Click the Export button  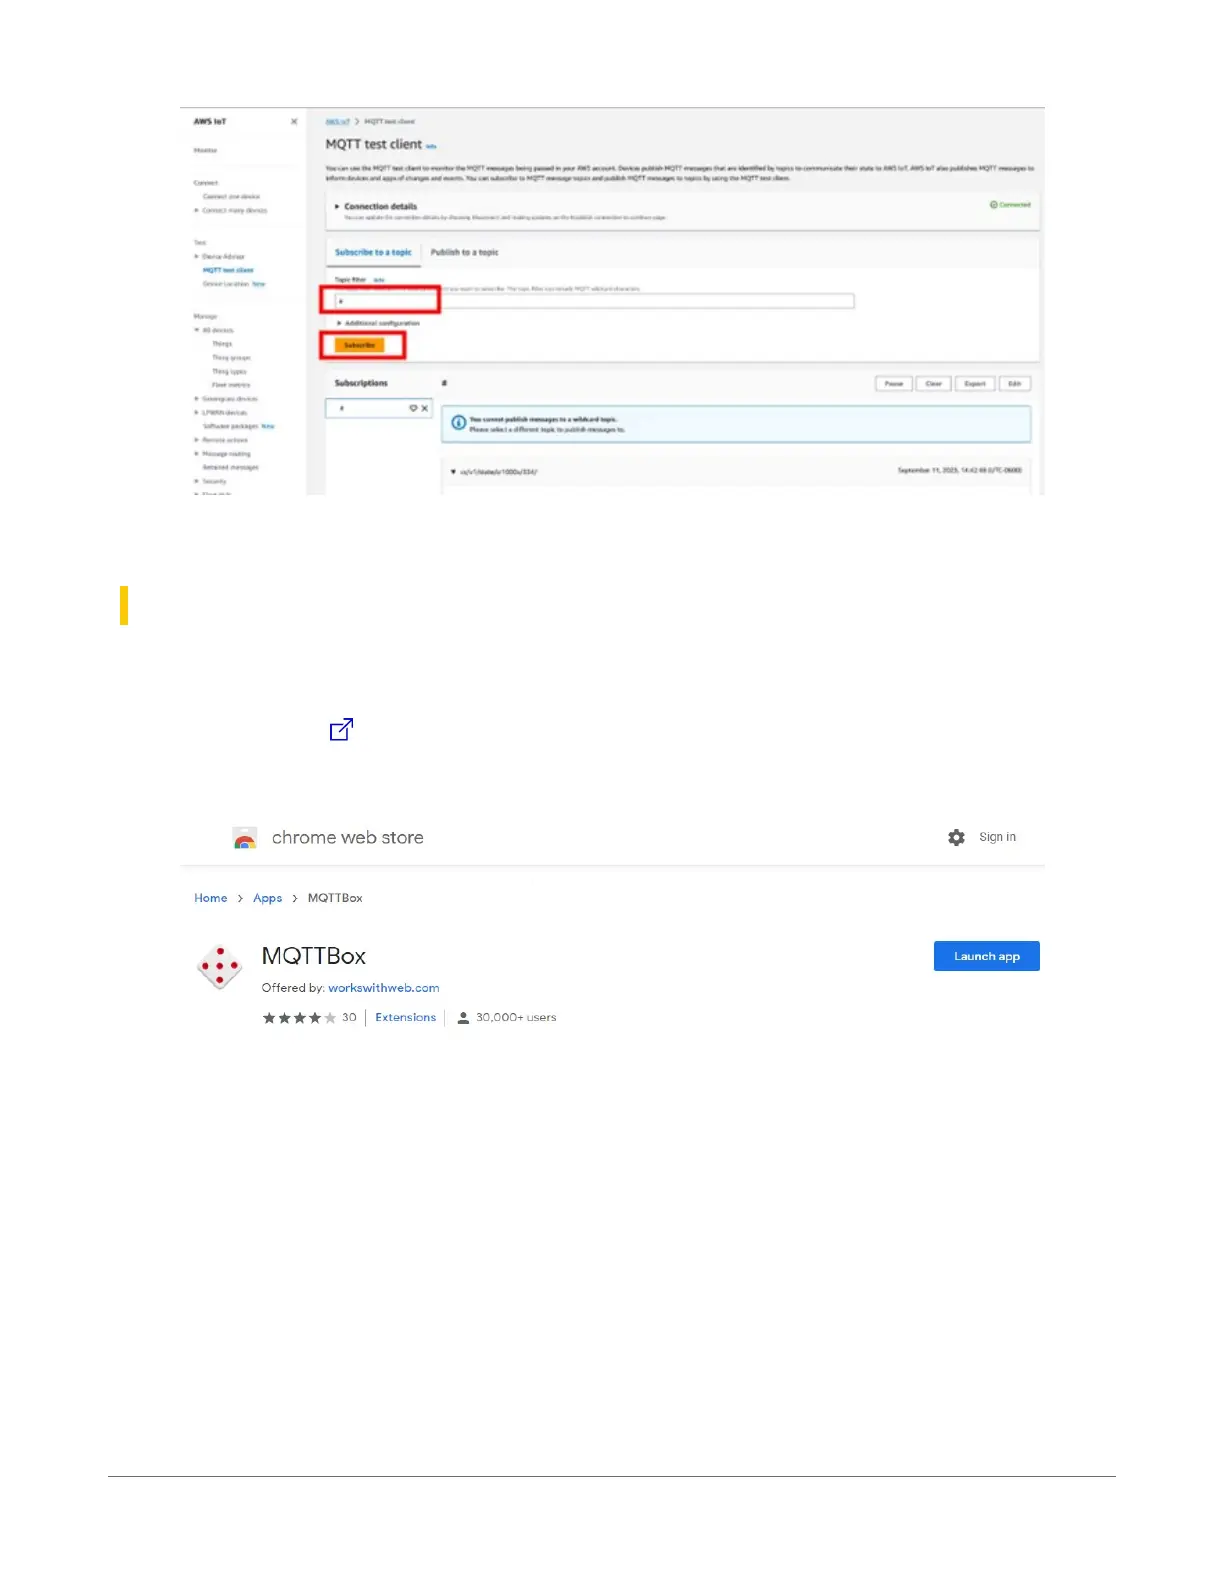[975, 383]
